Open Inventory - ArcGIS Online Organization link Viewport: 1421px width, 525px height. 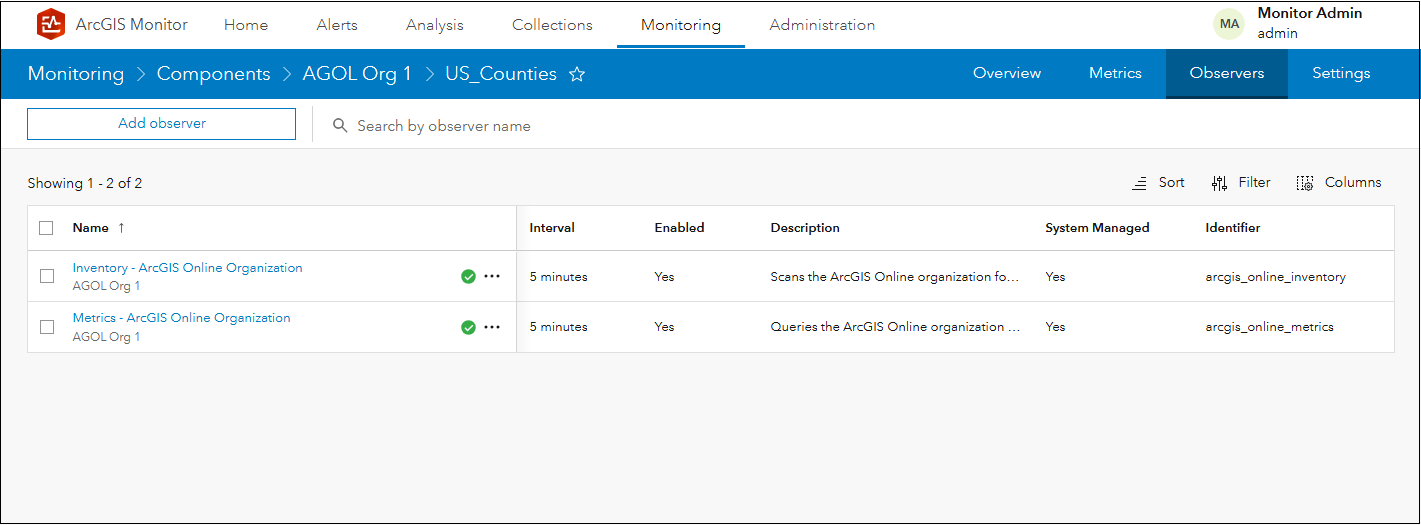tap(187, 268)
